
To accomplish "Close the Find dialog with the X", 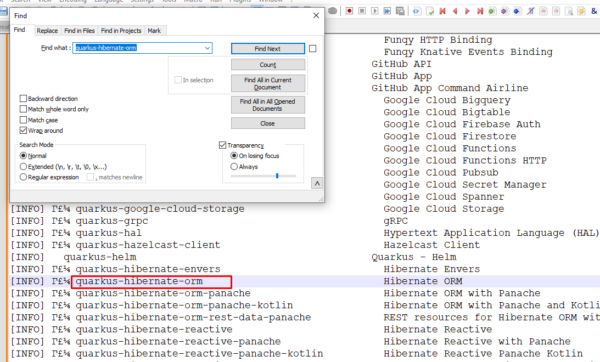I will pyautogui.click(x=316, y=15).
